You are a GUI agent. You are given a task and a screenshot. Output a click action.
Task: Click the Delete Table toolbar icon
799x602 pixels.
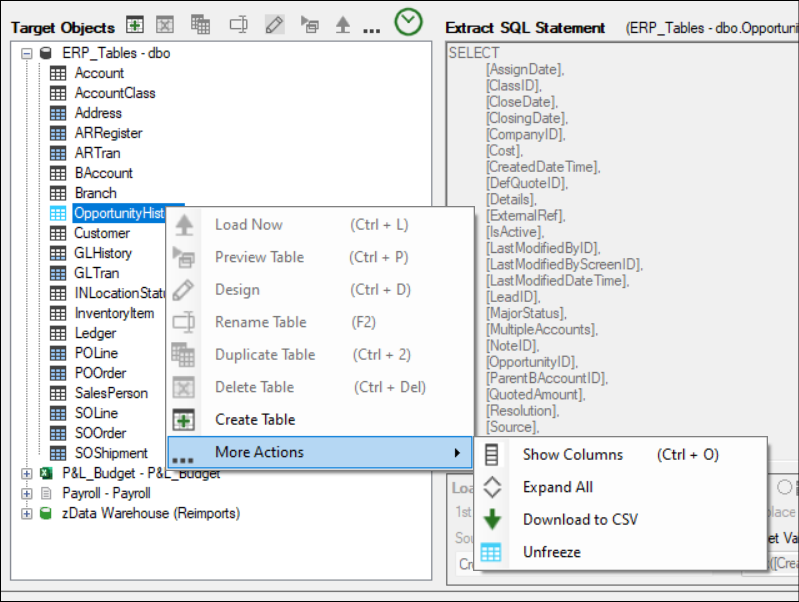(x=166, y=25)
